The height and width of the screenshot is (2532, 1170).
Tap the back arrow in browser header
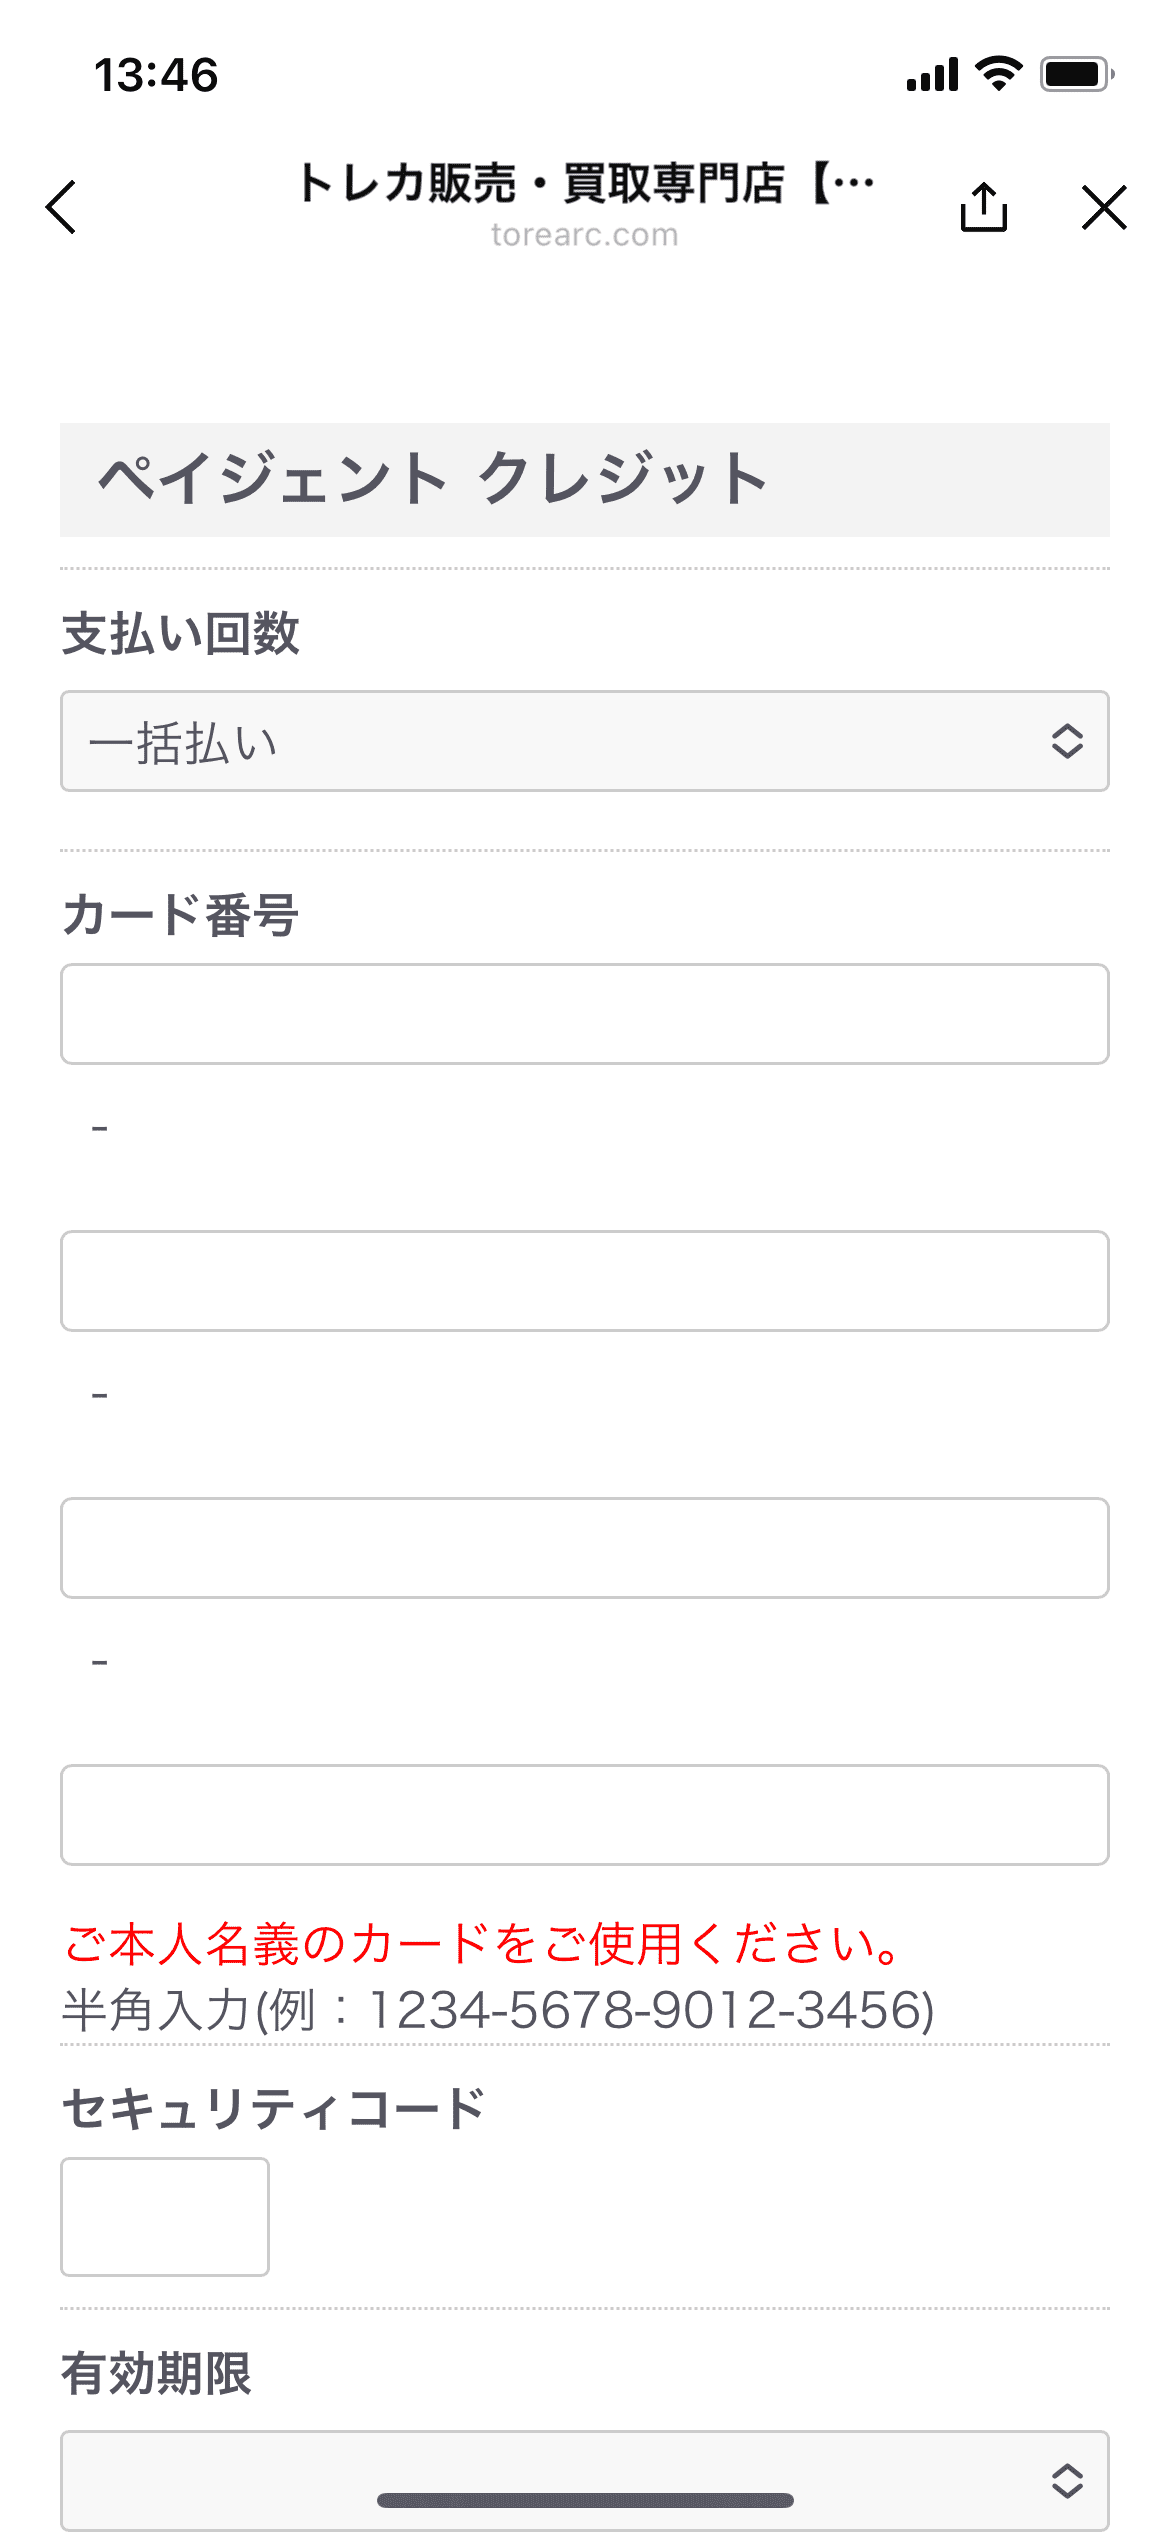click(x=61, y=207)
